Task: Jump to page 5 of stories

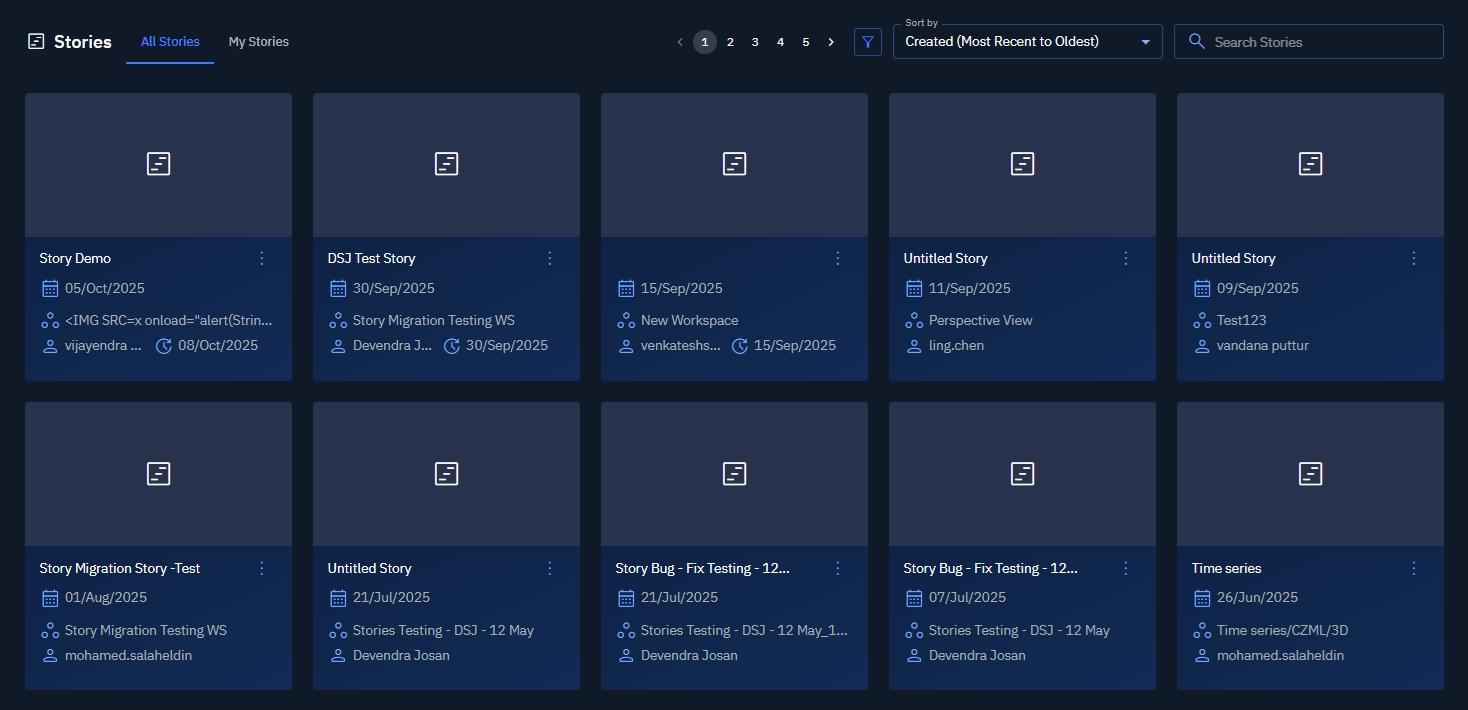Action: (x=806, y=42)
